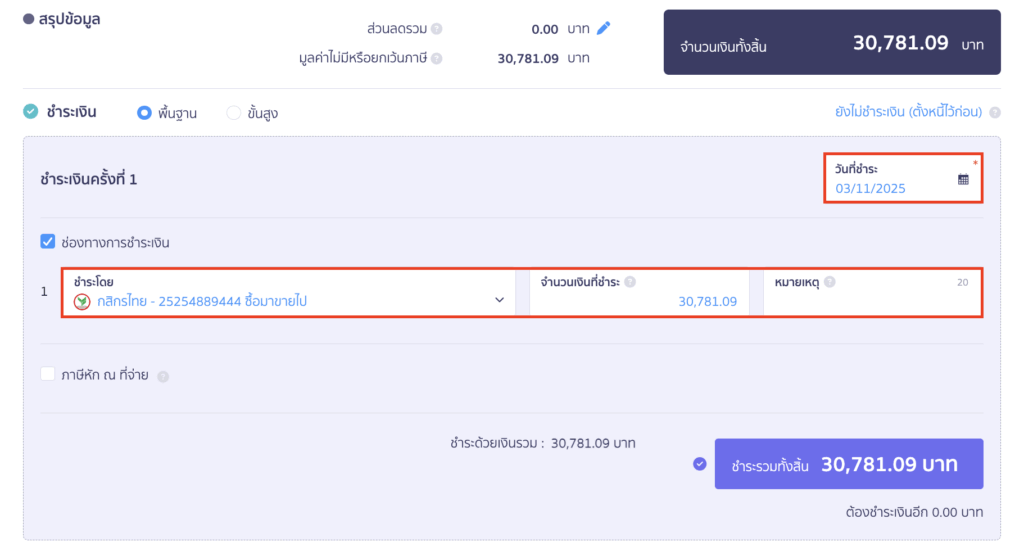Click help icon beside หมายเหตุ label
This screenshot has width=1024, height=551.
click(x=830, y=282)
